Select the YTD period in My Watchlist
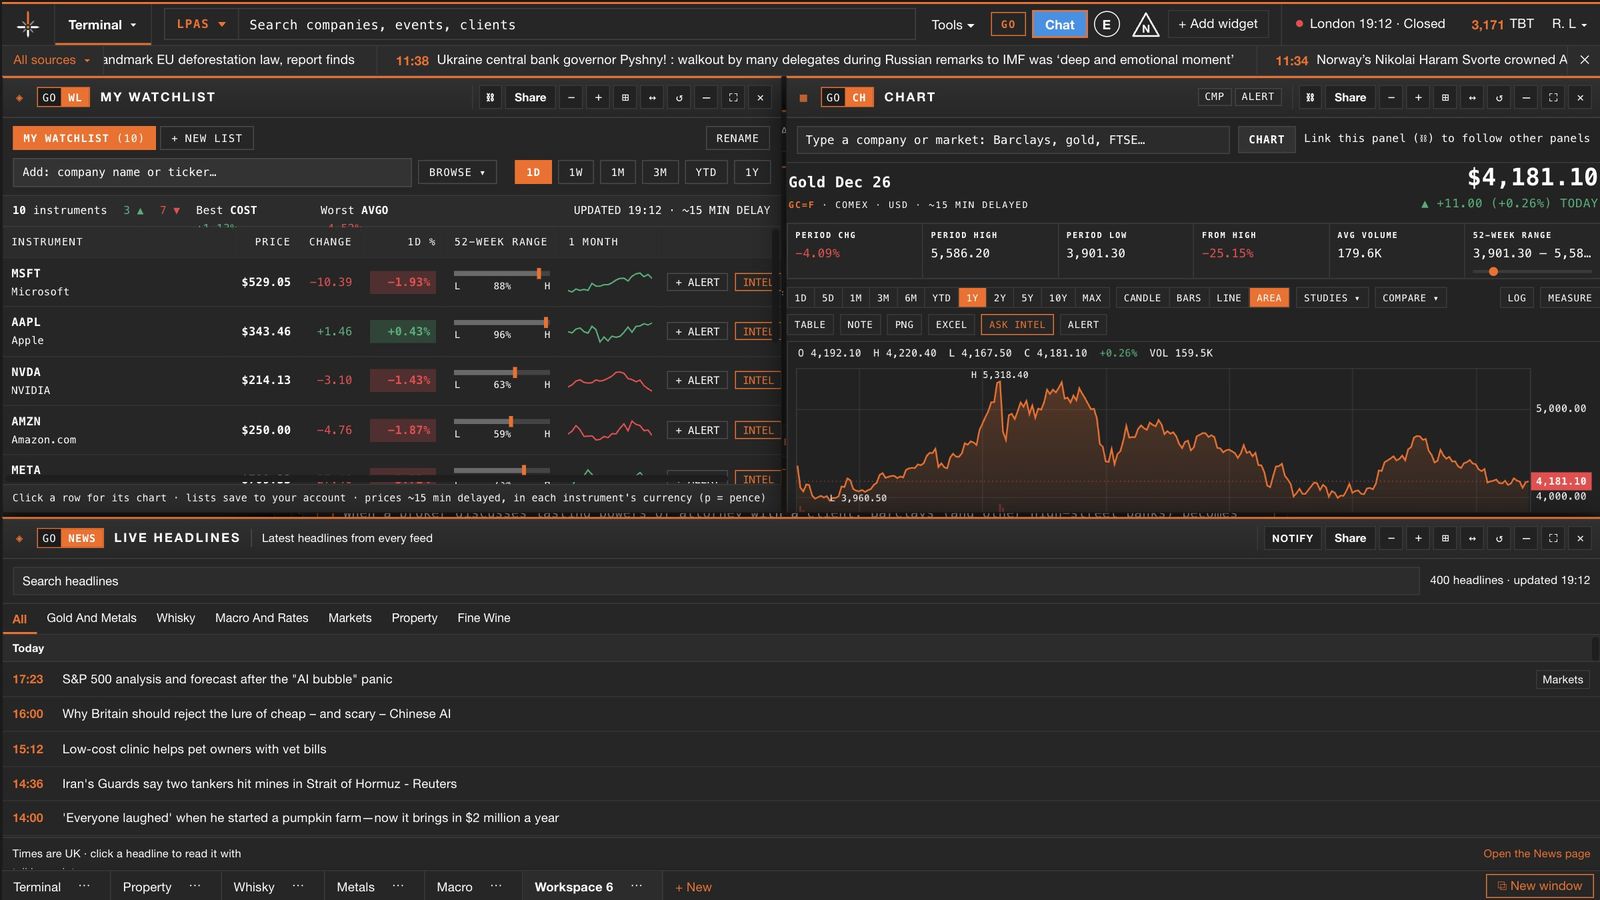The height and width of the screenshot is (900, 1600). point(706,172)
